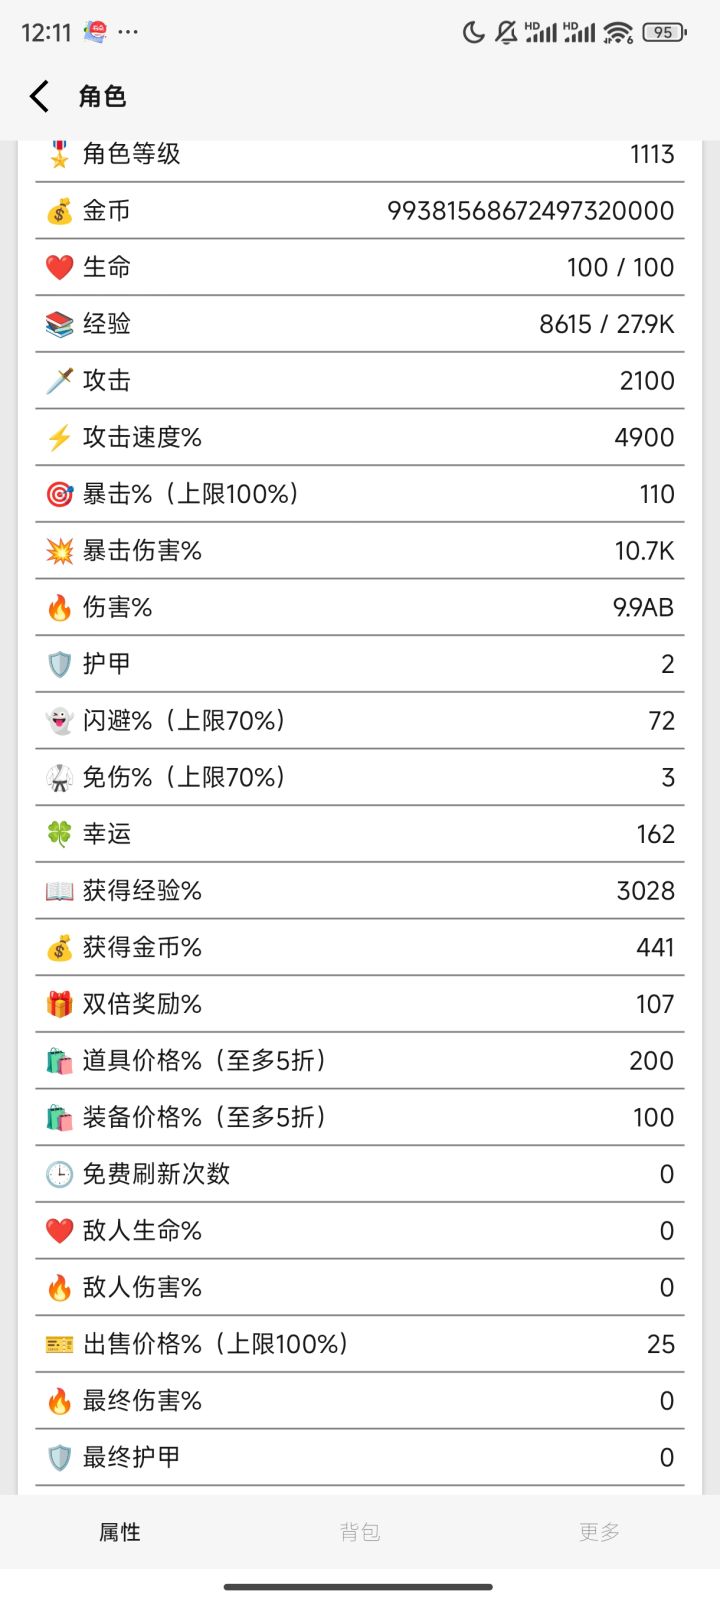Tap the back arrow icon
Viewport: 720px width, 1601px height.
click(x=39, y=97)
